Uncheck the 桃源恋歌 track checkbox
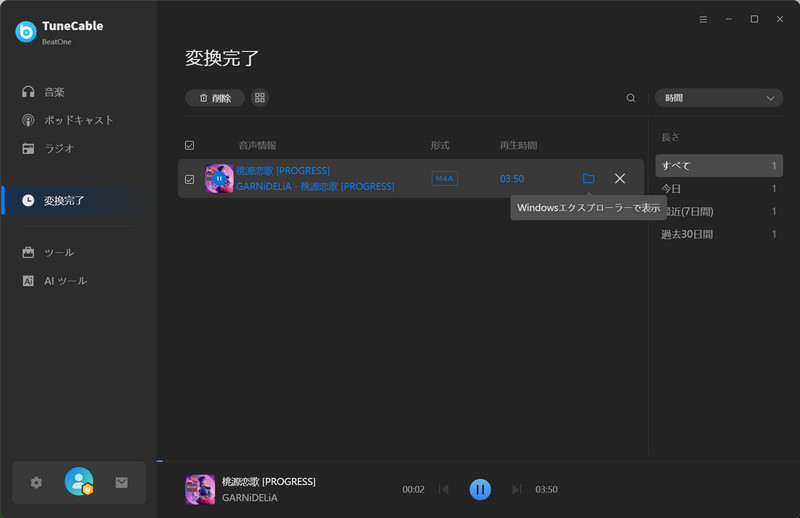This screenshot has height=518, width=800. (189, 179)
